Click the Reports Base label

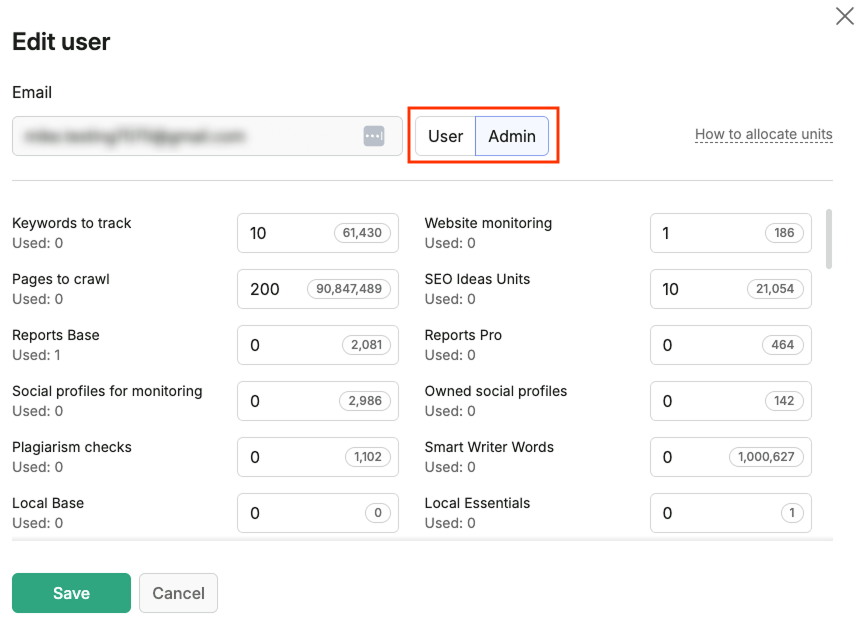tap(56, 335)
